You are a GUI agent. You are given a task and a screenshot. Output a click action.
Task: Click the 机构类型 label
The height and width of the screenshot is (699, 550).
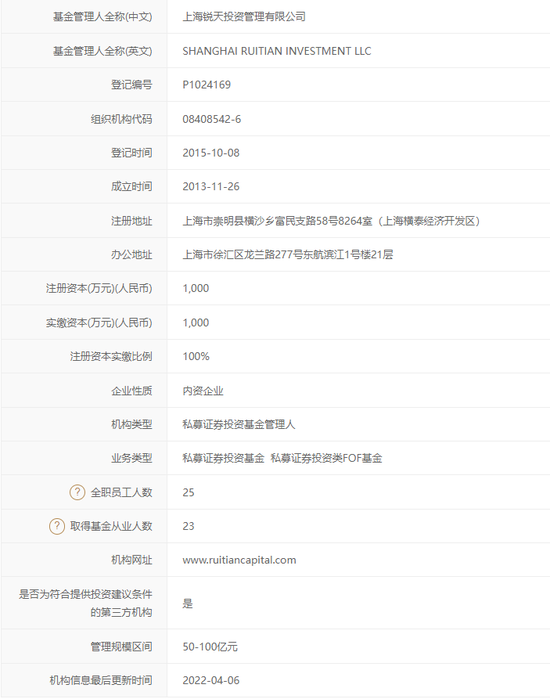[132, 424]
